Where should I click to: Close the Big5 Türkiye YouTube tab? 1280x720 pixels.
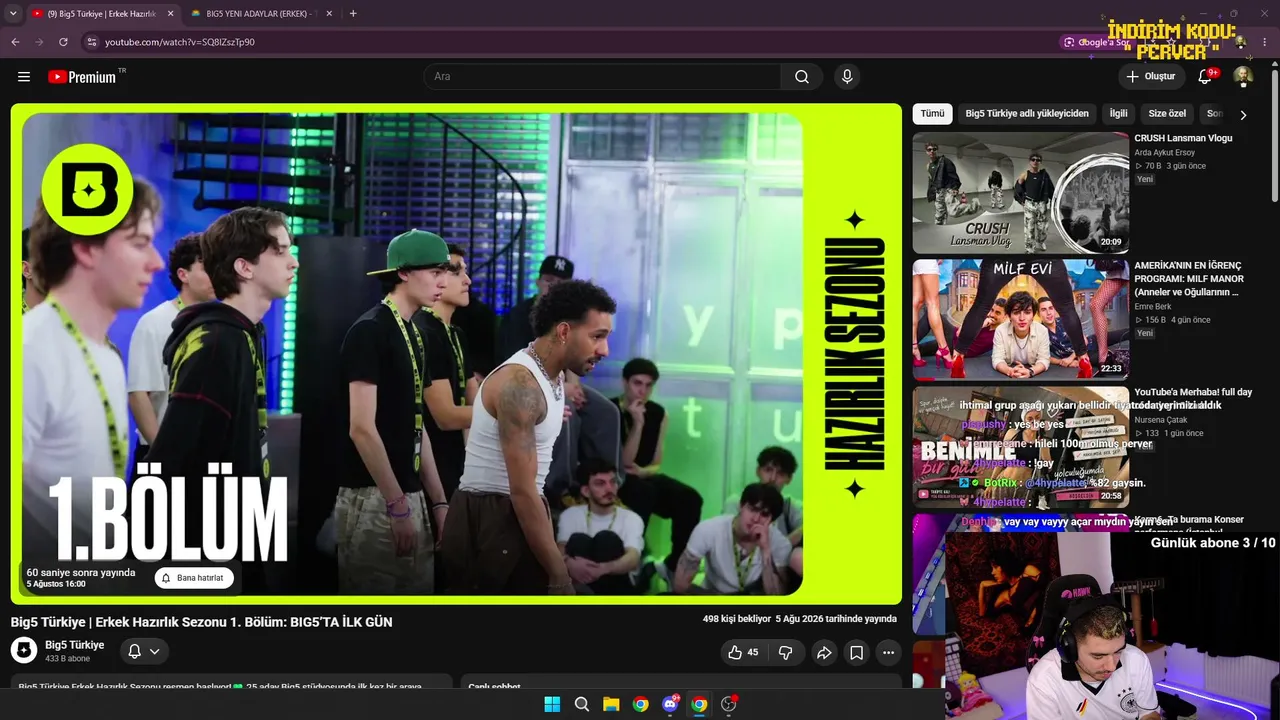(x=170, y=13)
